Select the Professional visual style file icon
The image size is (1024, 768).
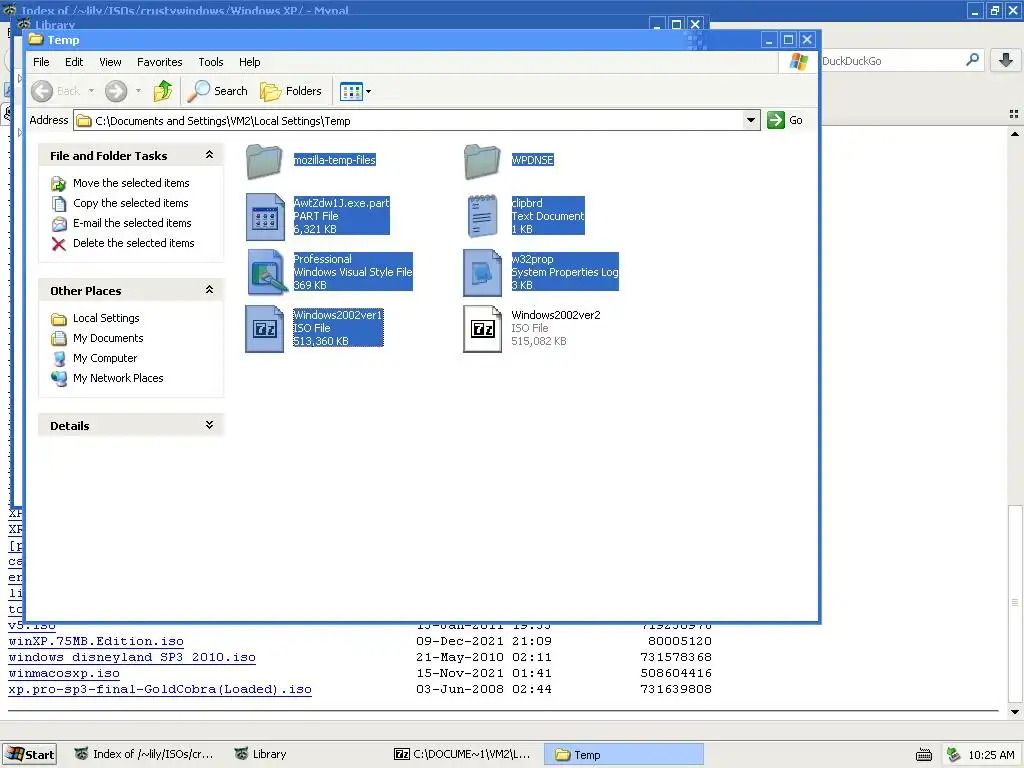click(x=266, y=272)
